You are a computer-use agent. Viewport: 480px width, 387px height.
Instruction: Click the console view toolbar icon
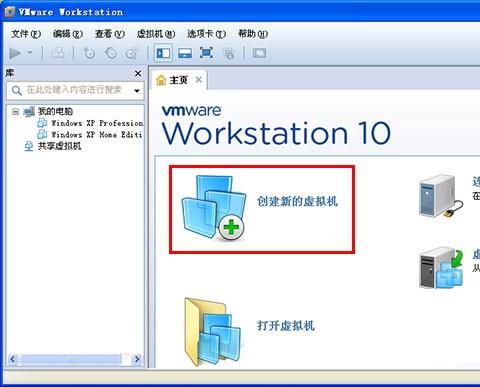click(259, 53)
